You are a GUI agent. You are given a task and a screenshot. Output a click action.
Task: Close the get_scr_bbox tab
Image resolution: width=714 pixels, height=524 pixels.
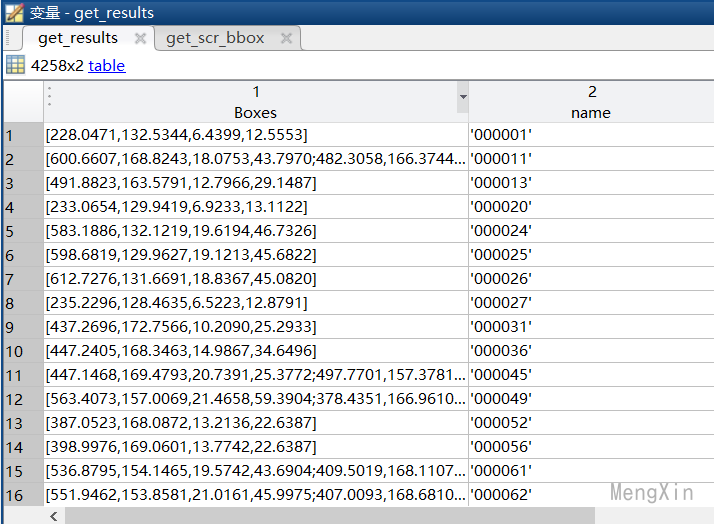tap(286, 38)
